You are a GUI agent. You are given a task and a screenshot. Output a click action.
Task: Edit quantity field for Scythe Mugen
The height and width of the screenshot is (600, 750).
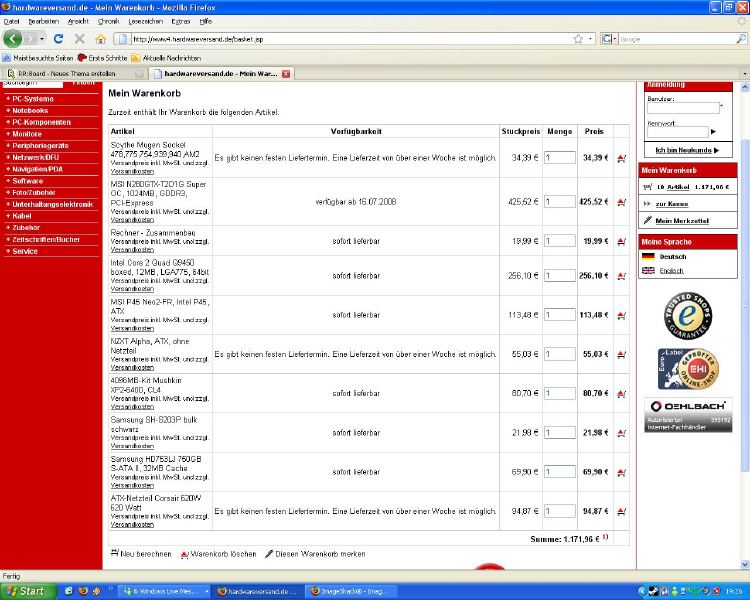point(560,157)
